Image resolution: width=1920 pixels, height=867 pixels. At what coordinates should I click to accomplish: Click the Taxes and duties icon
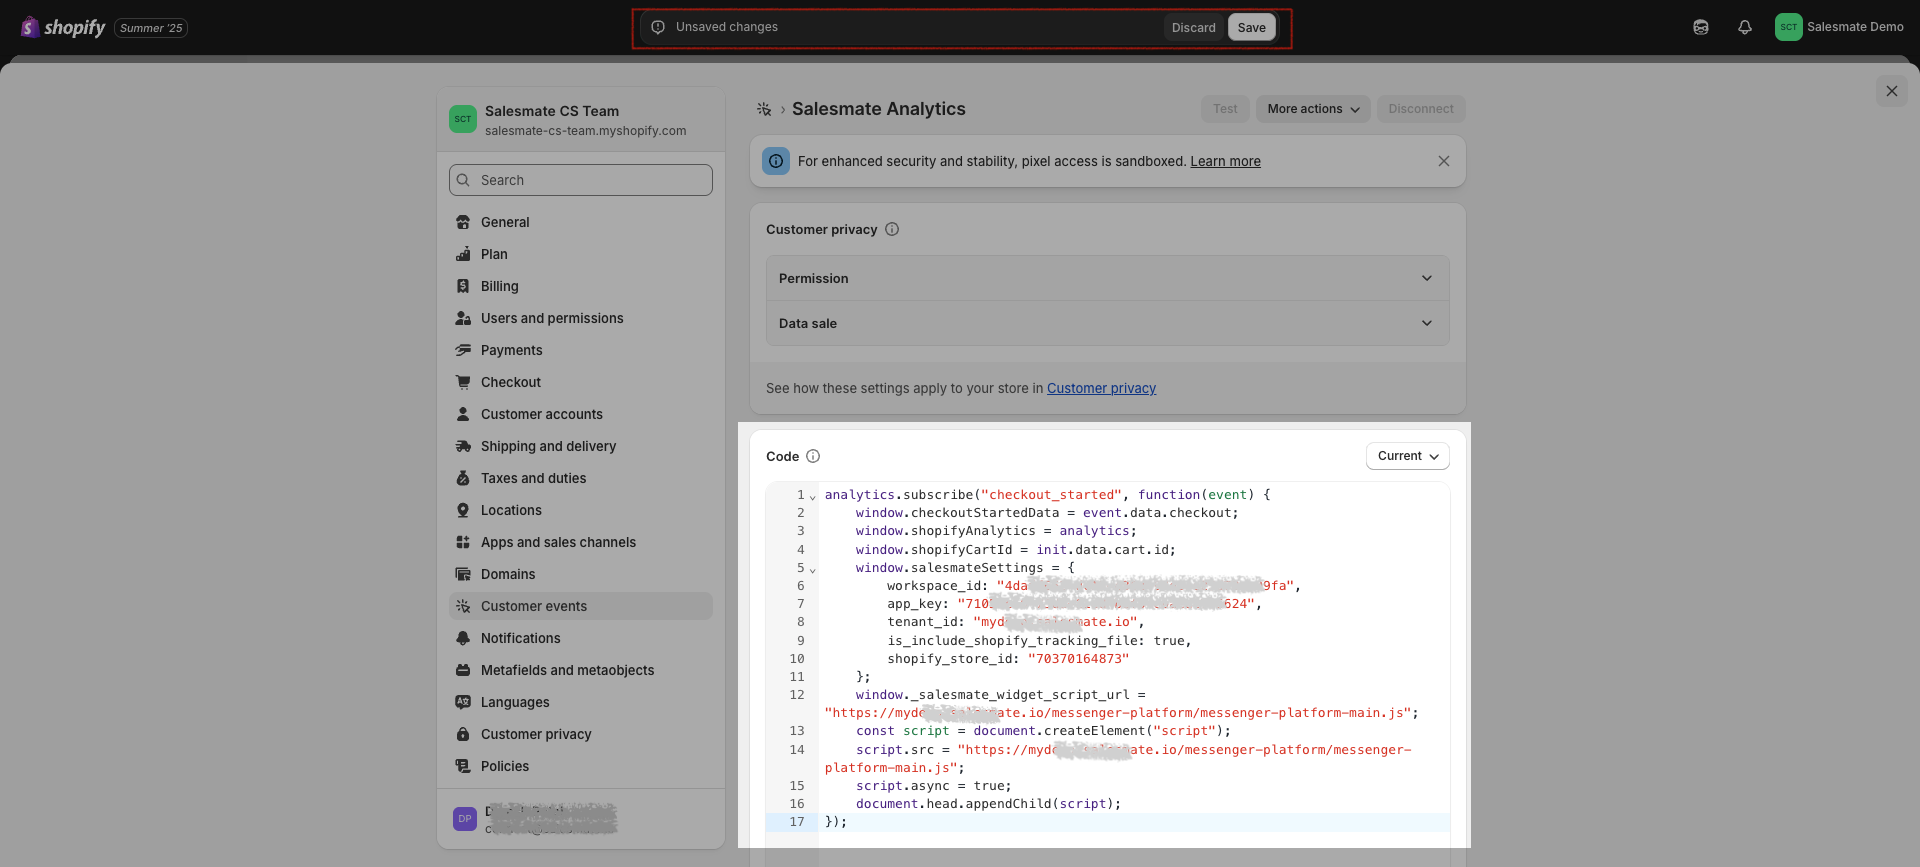point(463,478)
